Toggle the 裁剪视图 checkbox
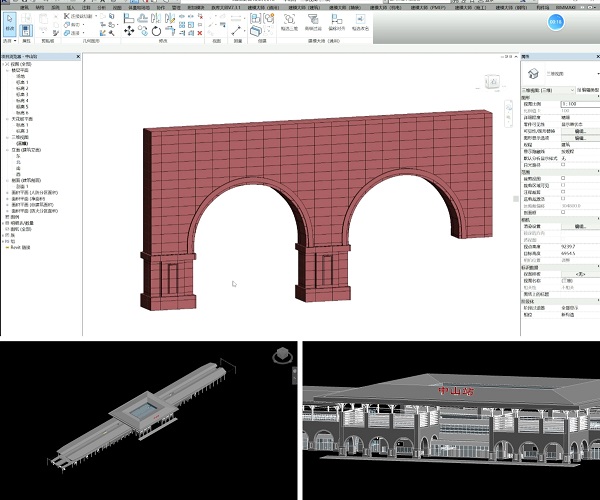Screen dimensions: 600x500 click(563, 178)
